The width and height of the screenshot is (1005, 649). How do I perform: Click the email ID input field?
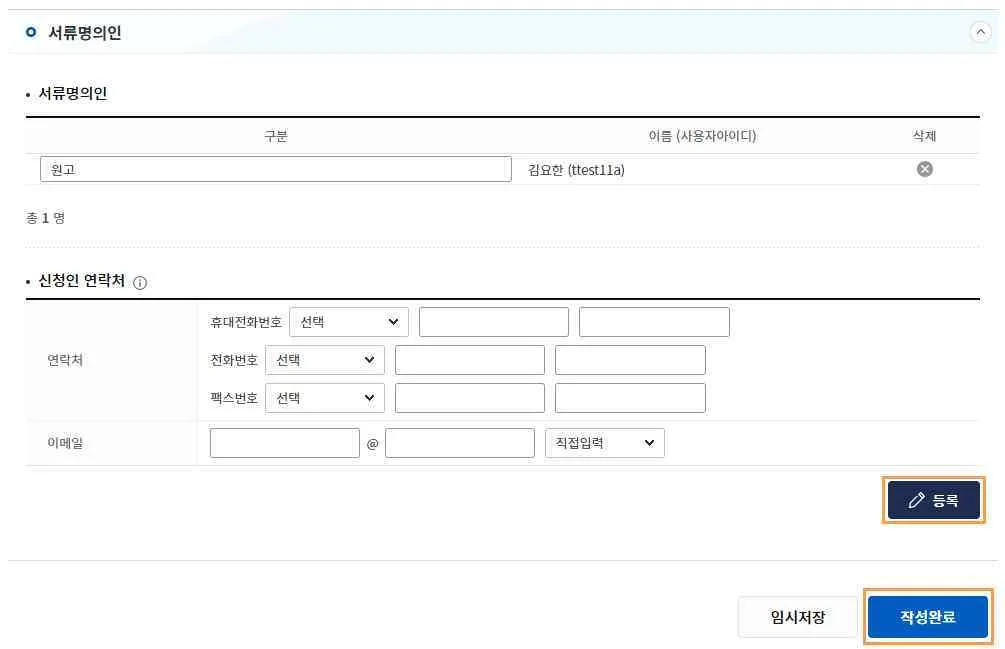point(285,443)
